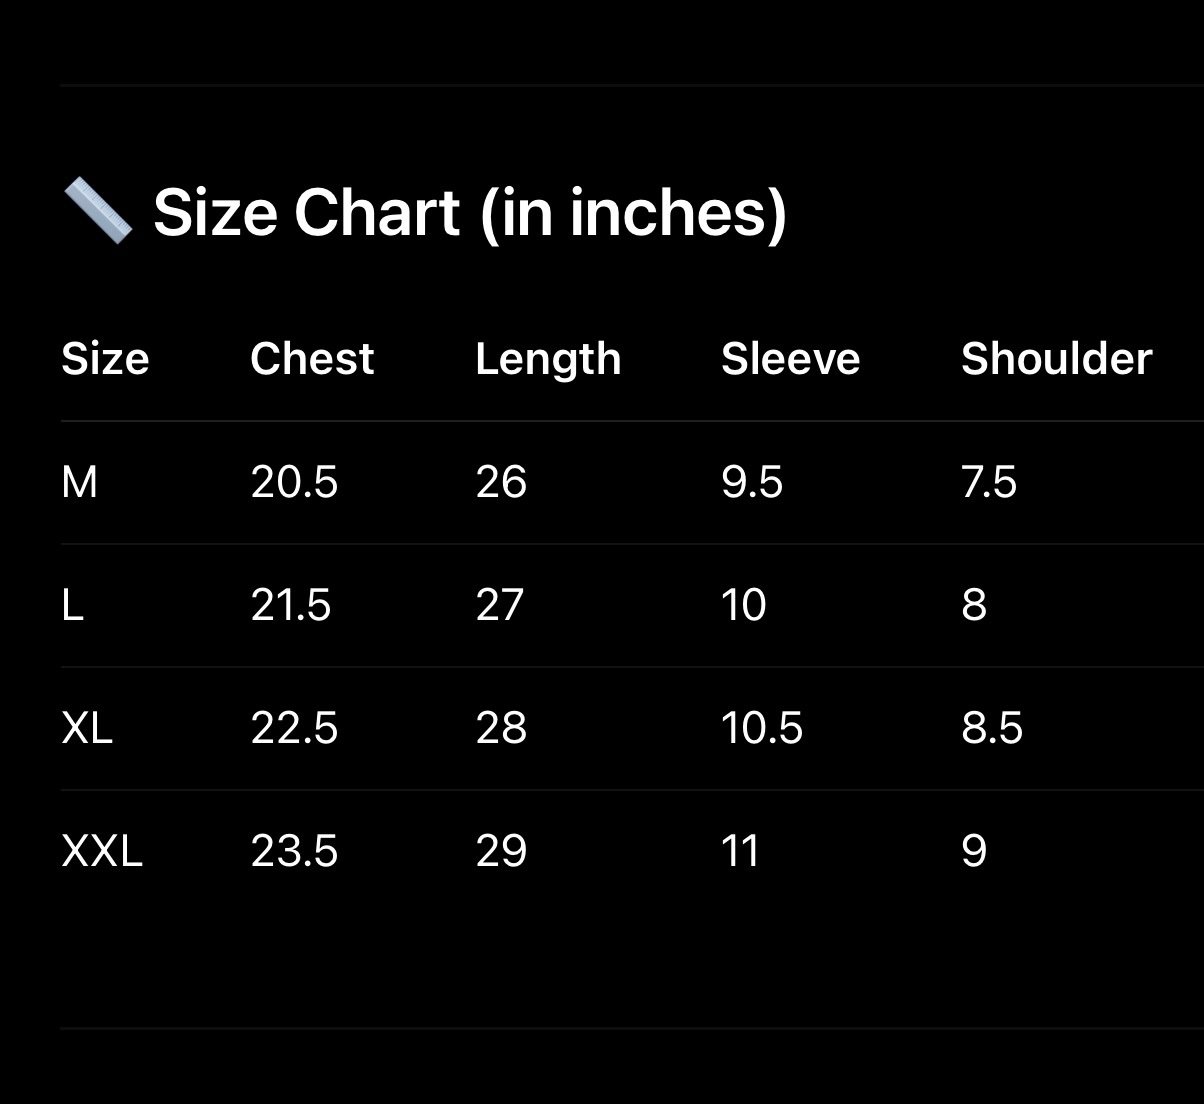Tap the Sleeve column header
The width and height of the screenshot is (1204, 1104).
coord(790,359)
